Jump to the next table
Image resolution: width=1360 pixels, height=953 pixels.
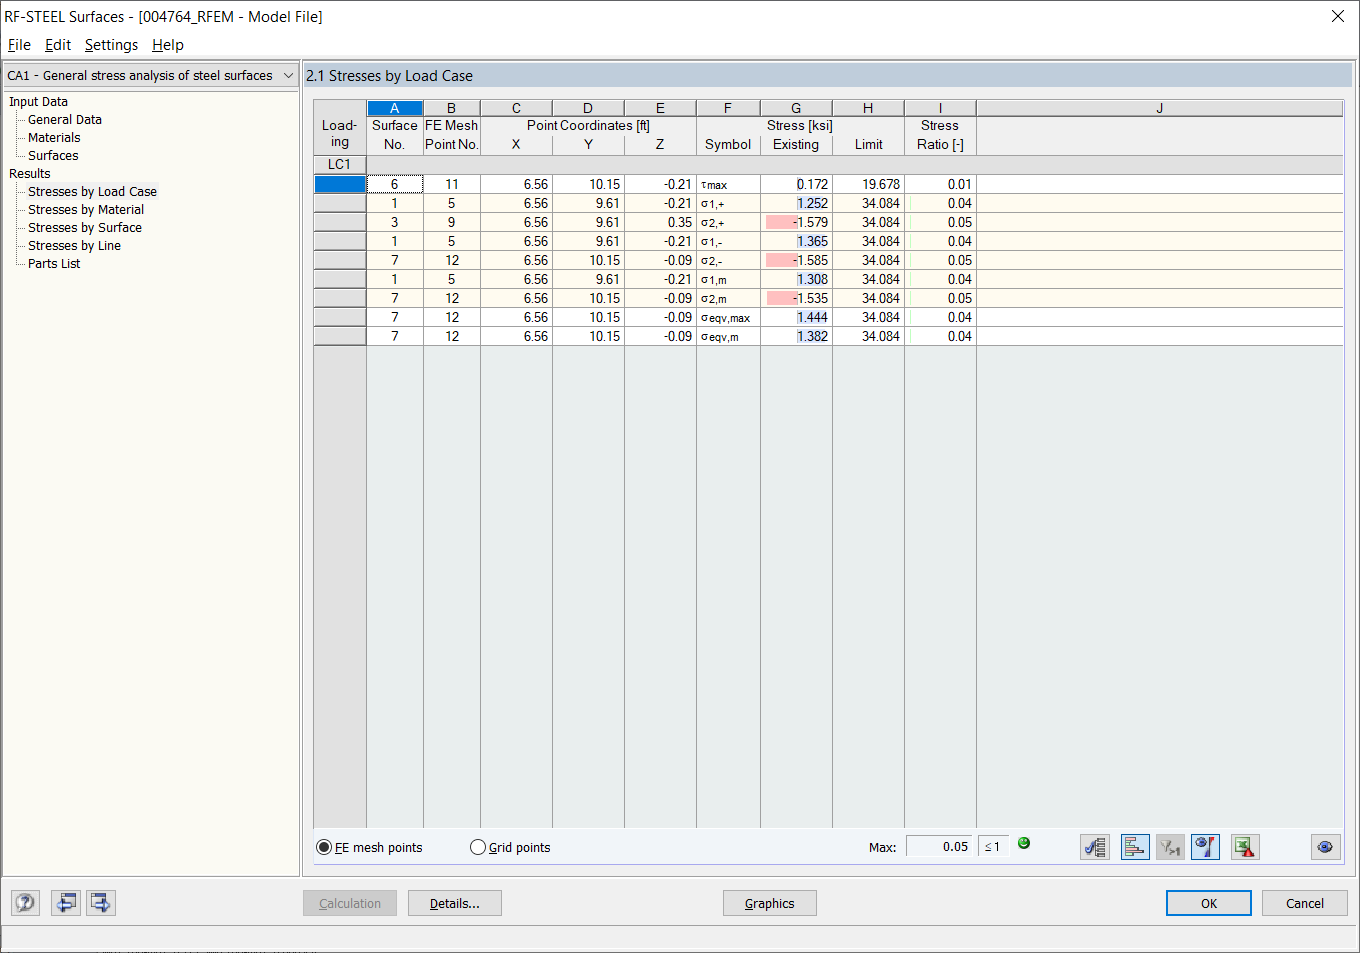100,902
